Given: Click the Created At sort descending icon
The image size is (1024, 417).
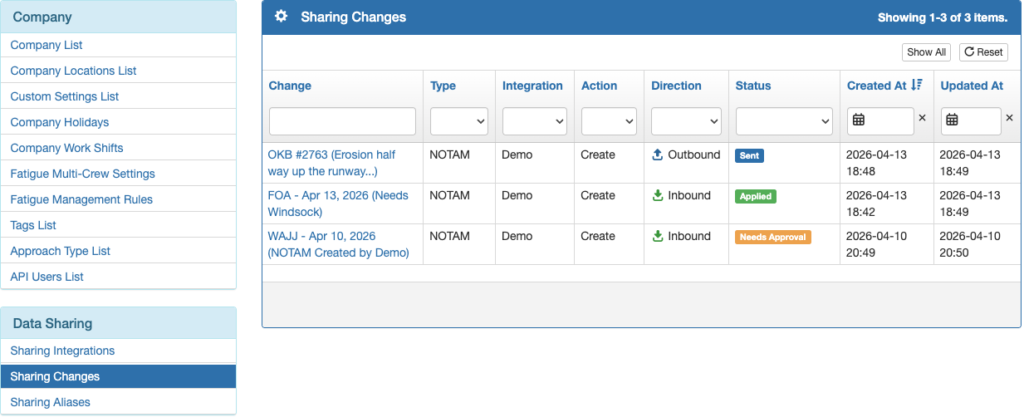Looking at the screenshot, I should (x=917, y=86).
